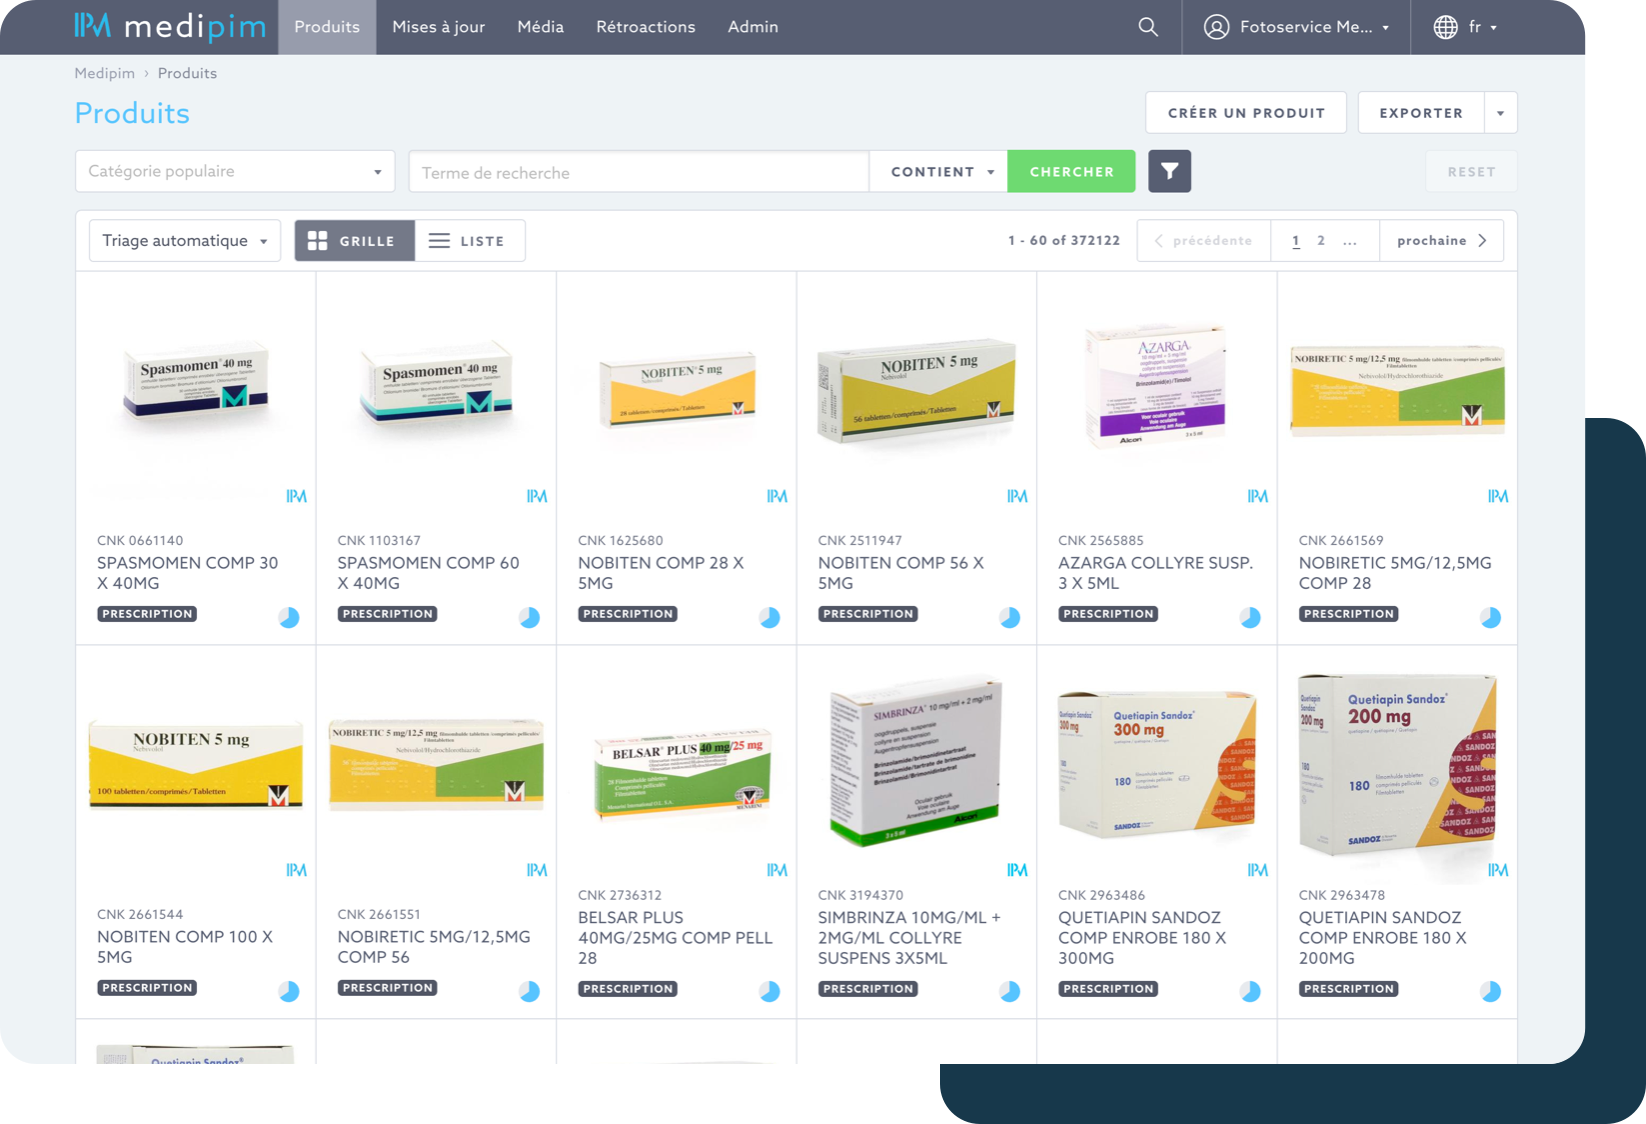The height and width of the screenshot is (1124, 1646).
Task: Click the green Chercher button
Action: [1071, 171]
